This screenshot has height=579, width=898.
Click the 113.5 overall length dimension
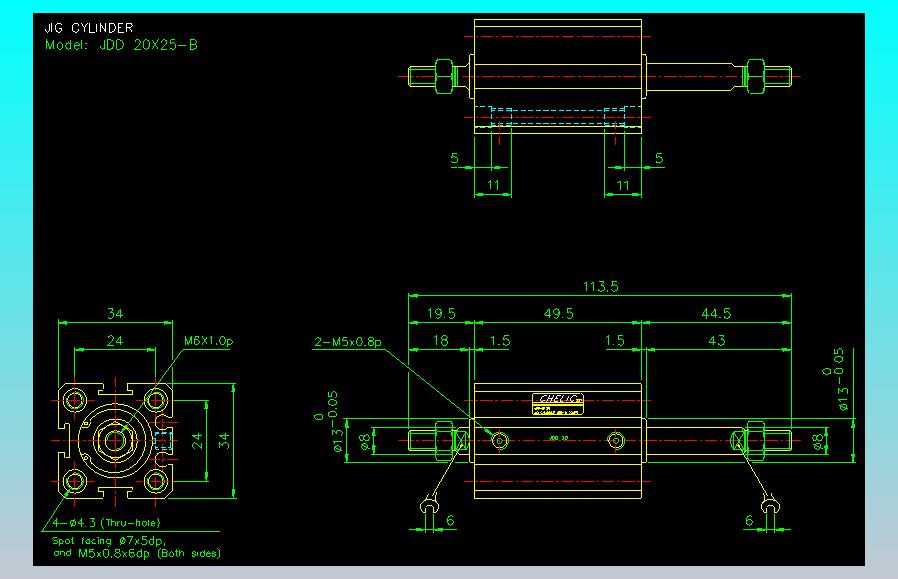pyautogui.click(x=601, y=286)
